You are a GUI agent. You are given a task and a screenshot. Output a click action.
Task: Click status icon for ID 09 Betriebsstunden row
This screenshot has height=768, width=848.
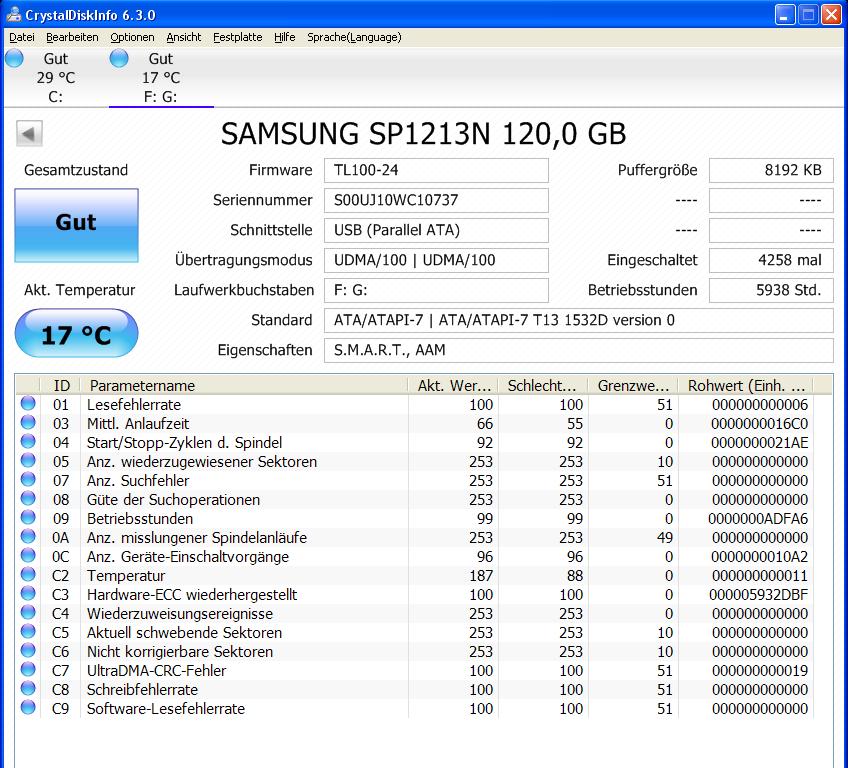[x=28, y=517]
